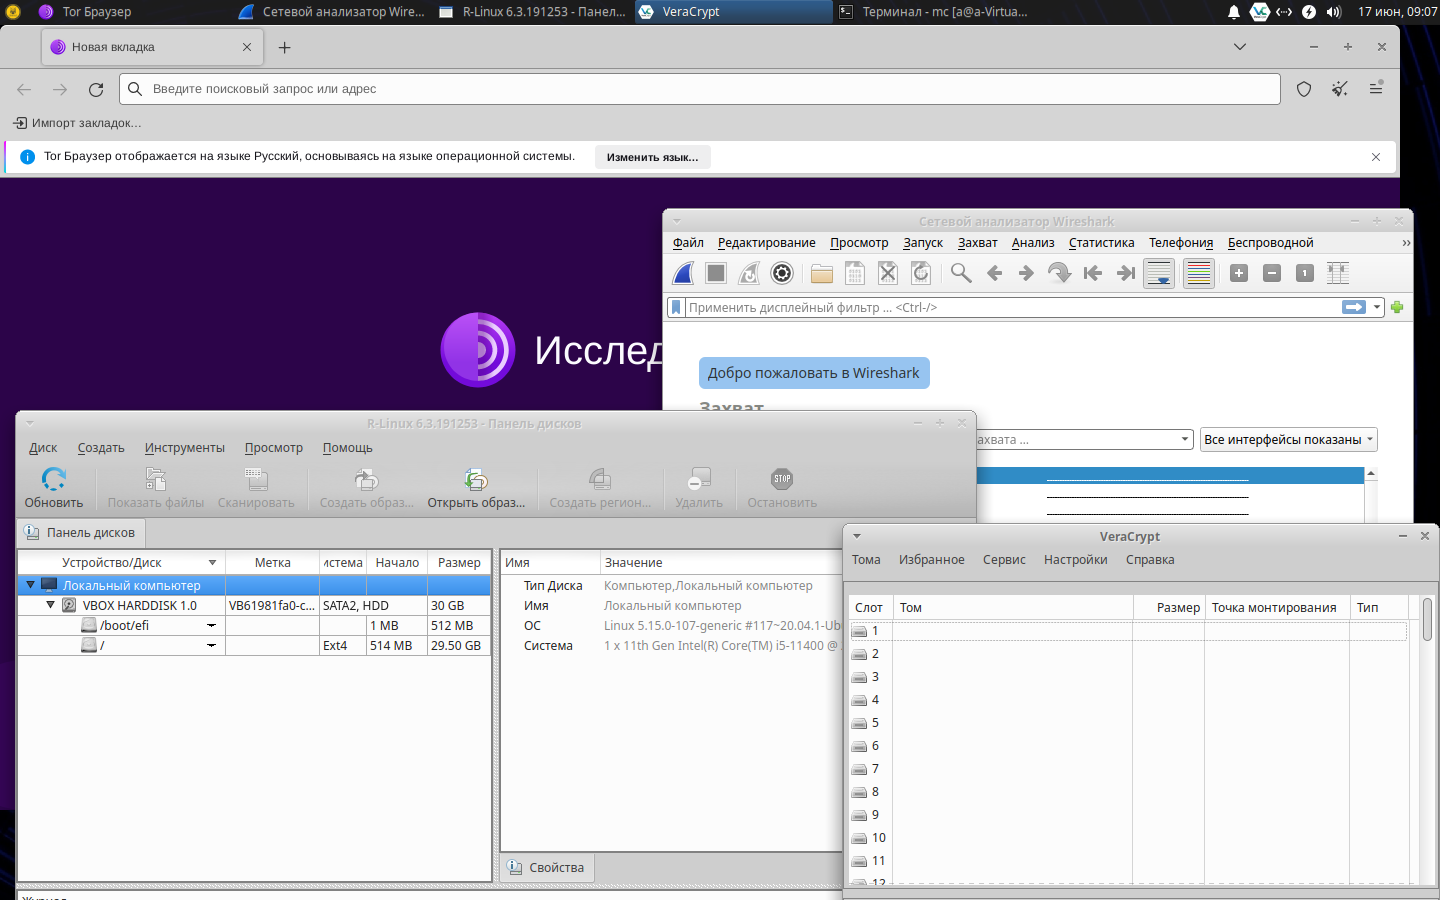Viewport: 1440px width, 900px height.
Task: Click the Wireshark display filter input field
Action: pos(1012,307)
